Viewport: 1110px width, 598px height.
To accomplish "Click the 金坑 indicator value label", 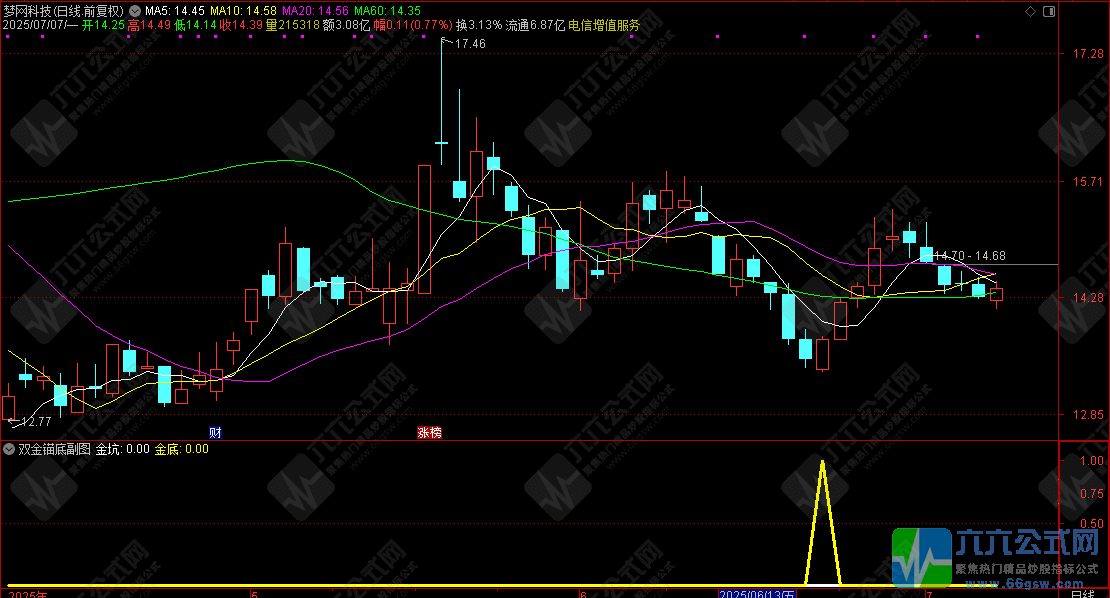I will click(x=122, y=450).
